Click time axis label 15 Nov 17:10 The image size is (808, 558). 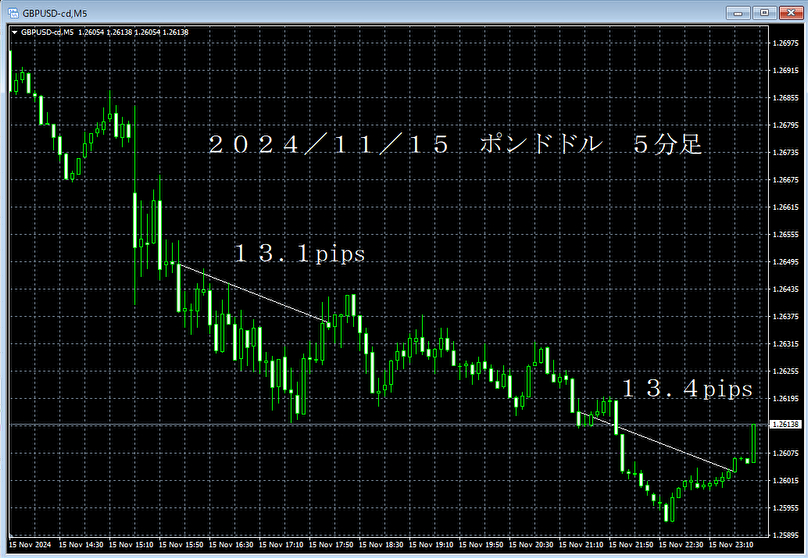pyautogui.click(x=281, y=545)
